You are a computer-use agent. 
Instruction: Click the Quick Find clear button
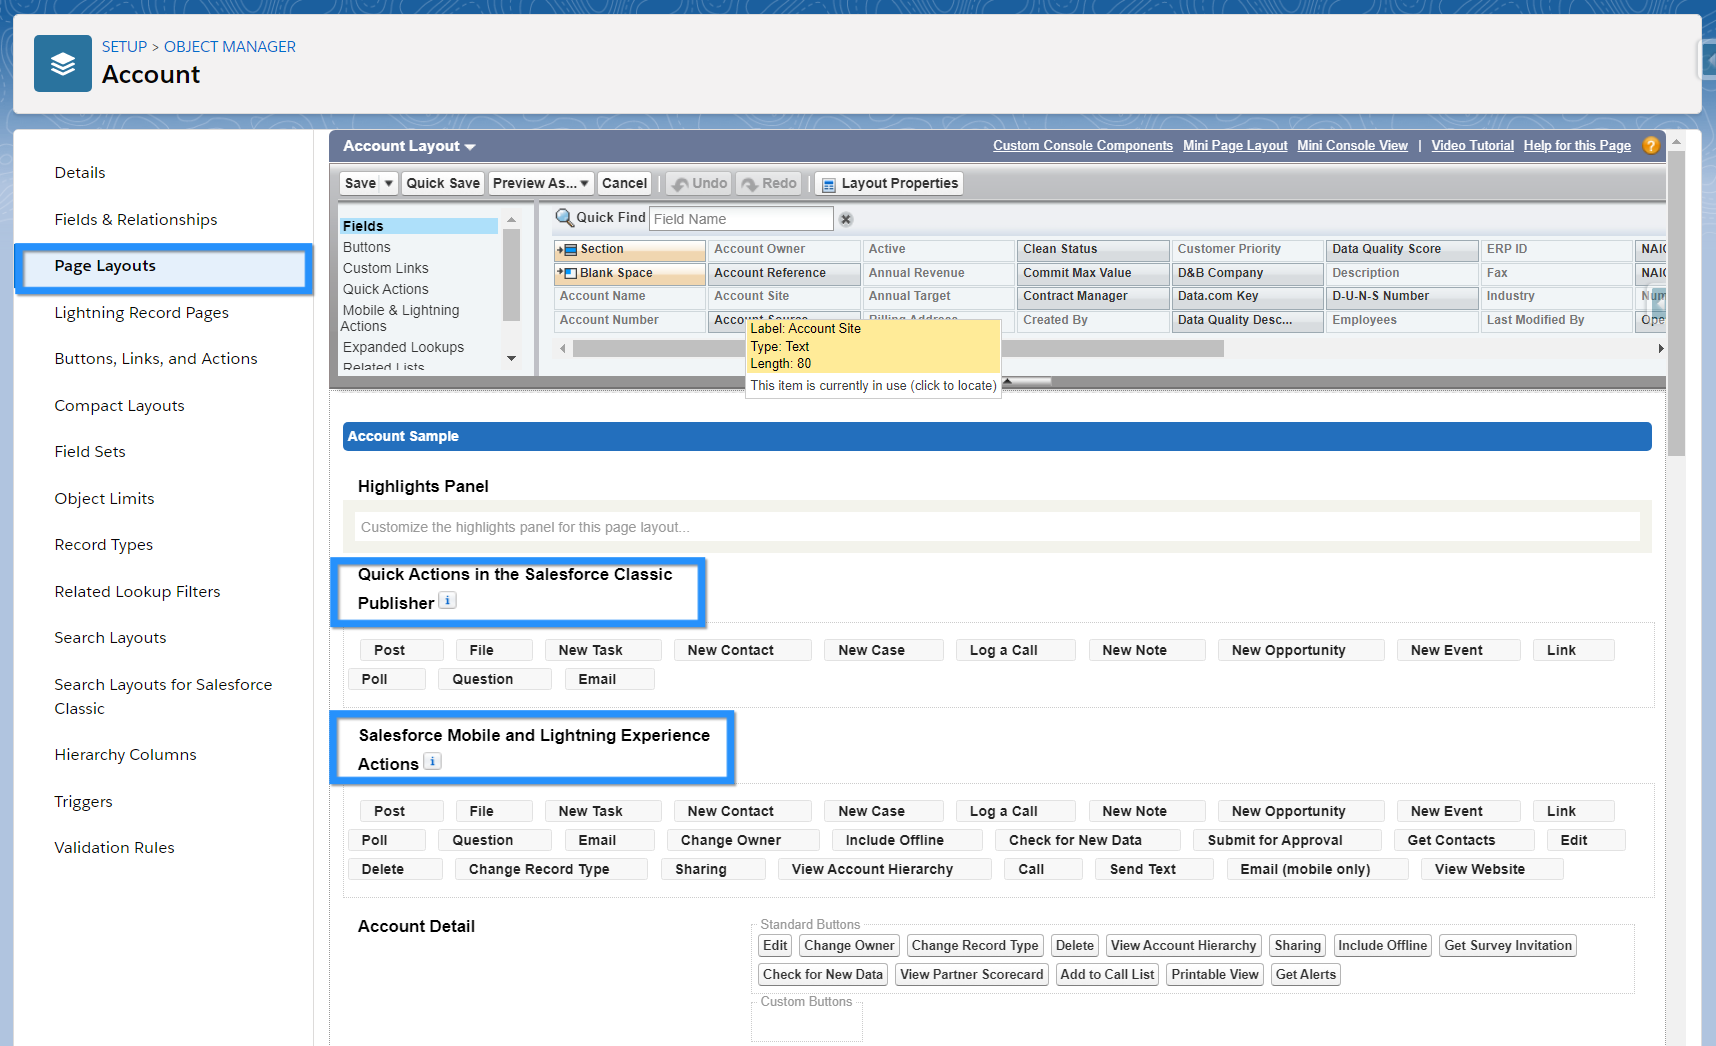[846, 219]
